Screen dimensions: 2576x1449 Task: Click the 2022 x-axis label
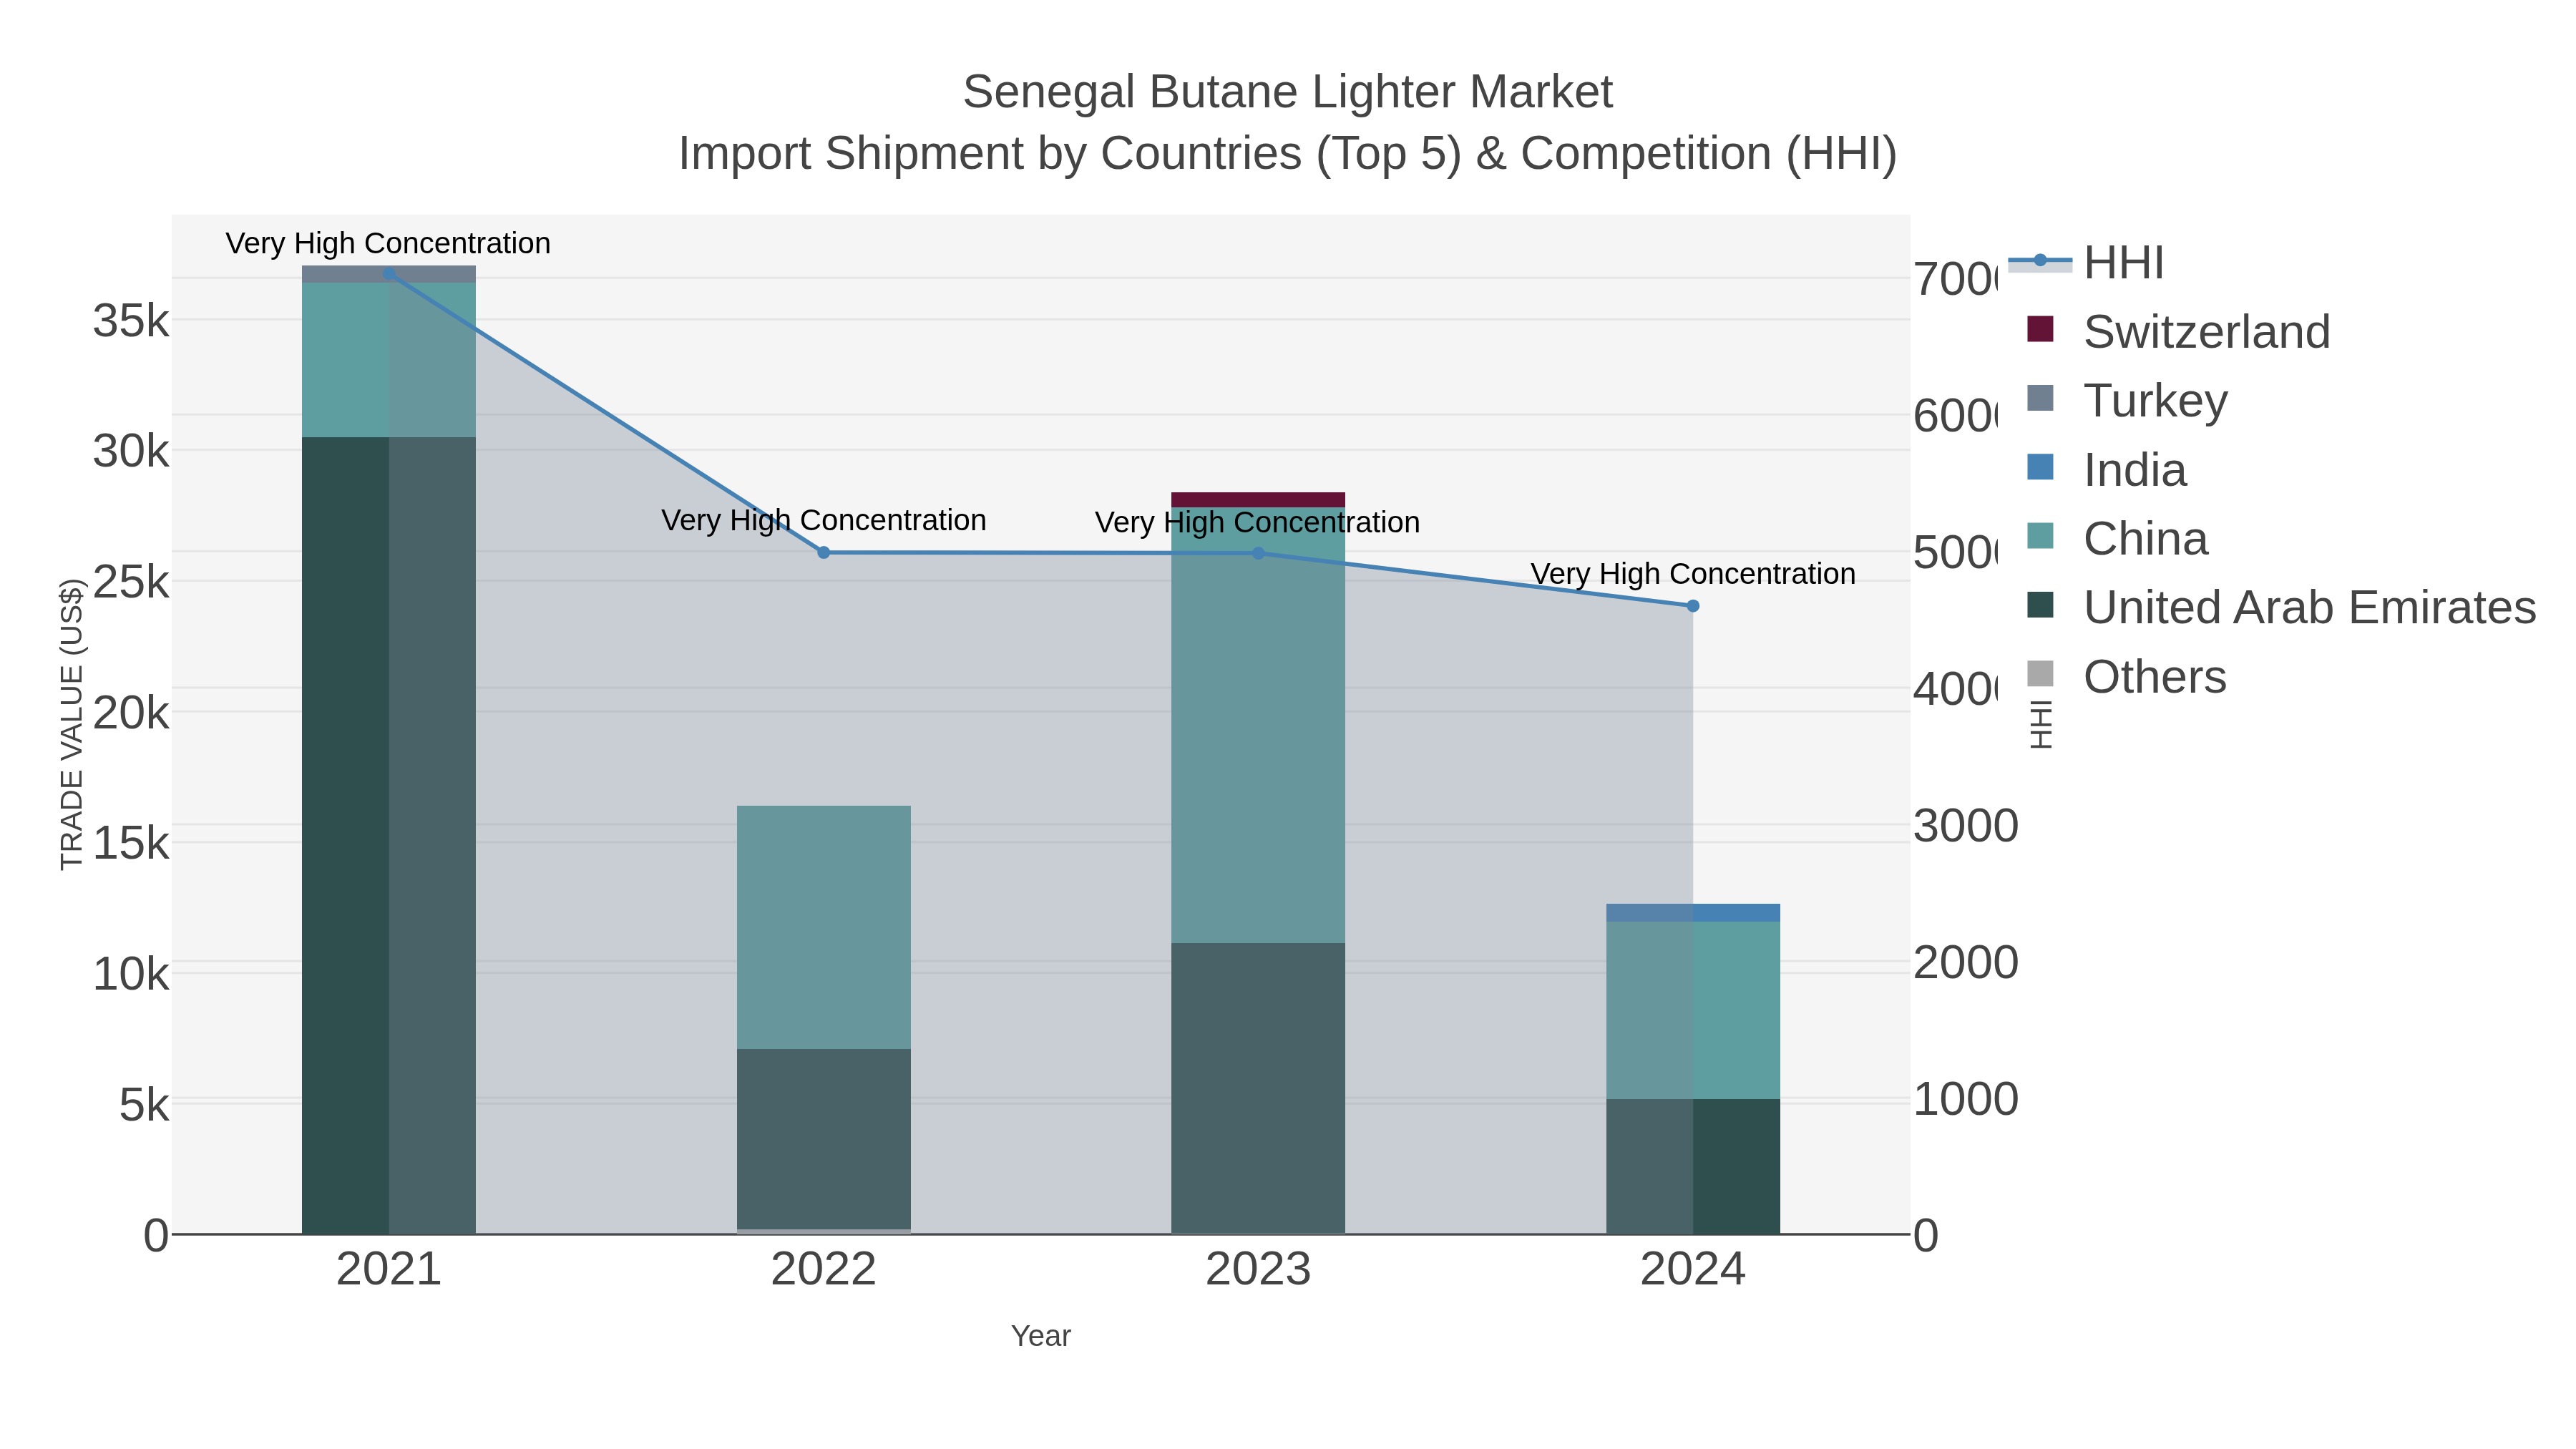coord(824,1270)
